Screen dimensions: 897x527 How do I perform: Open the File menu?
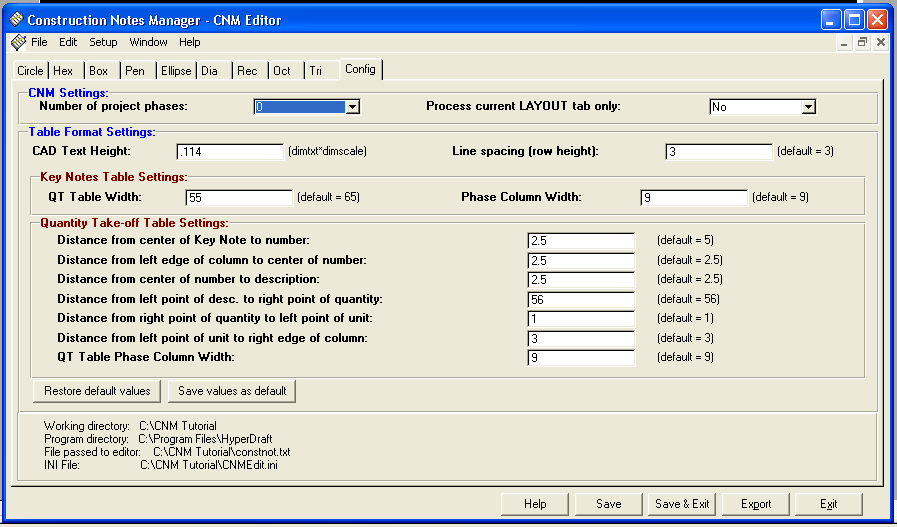(x=39, y=42)
